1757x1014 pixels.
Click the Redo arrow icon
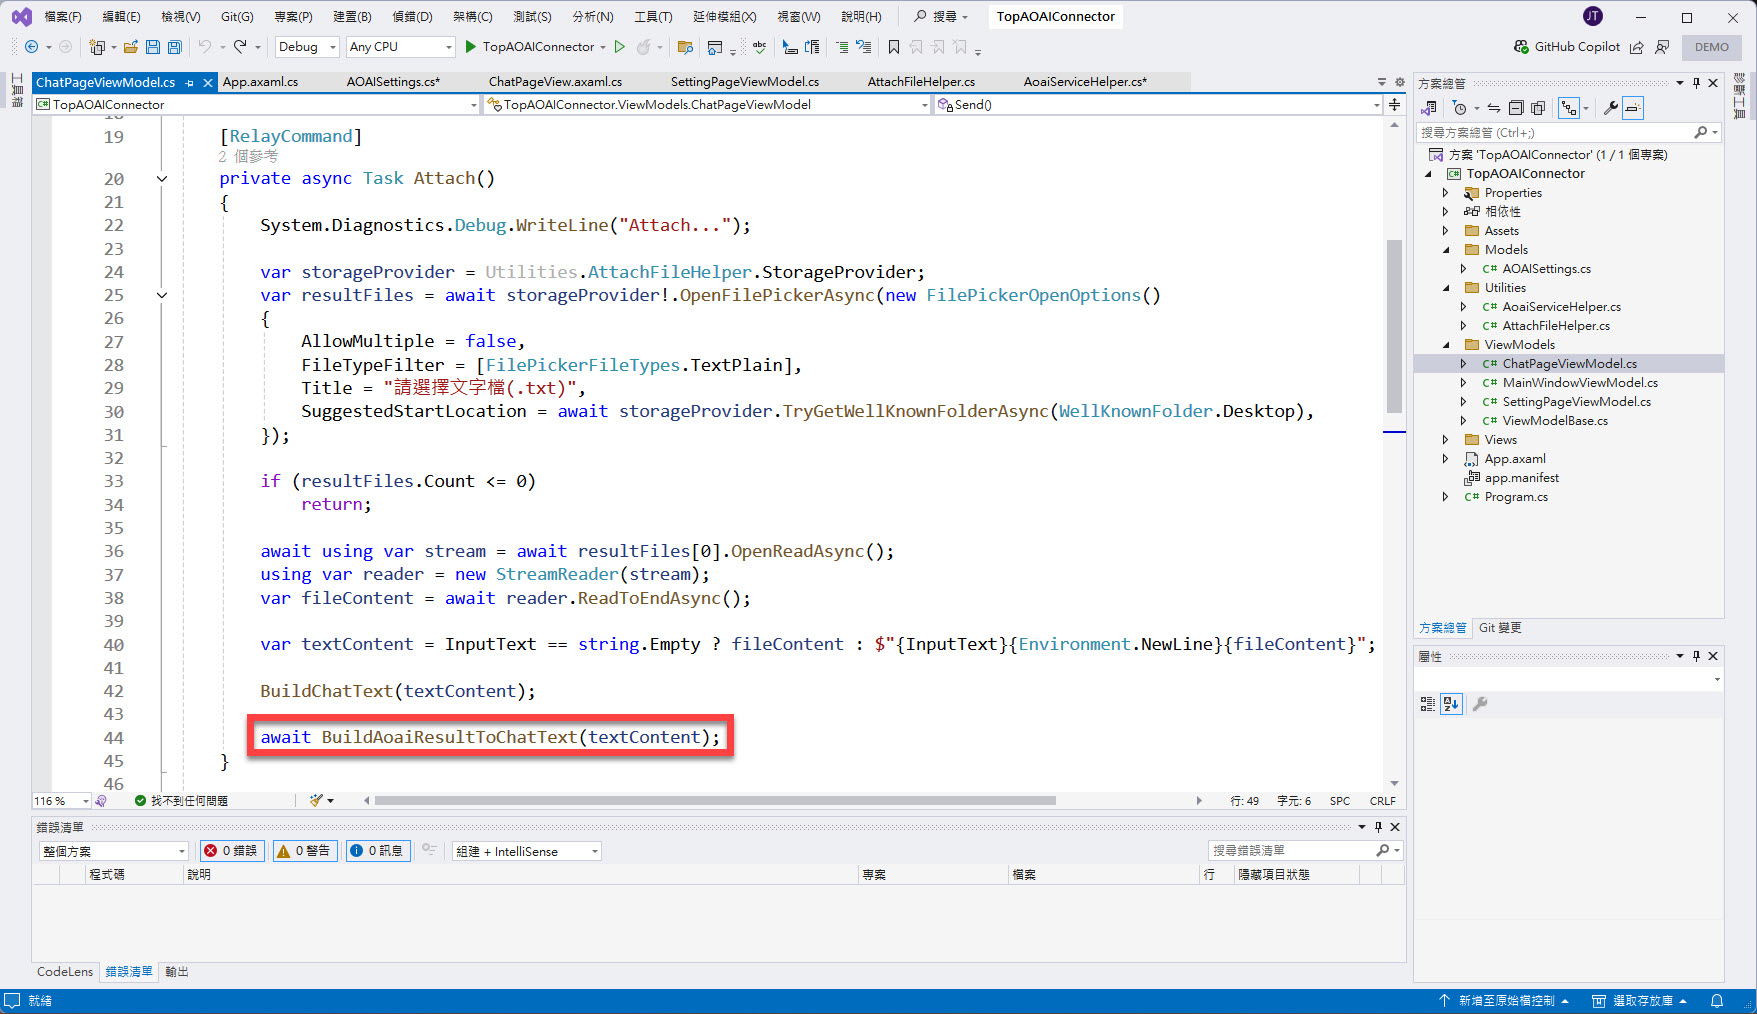240,47
